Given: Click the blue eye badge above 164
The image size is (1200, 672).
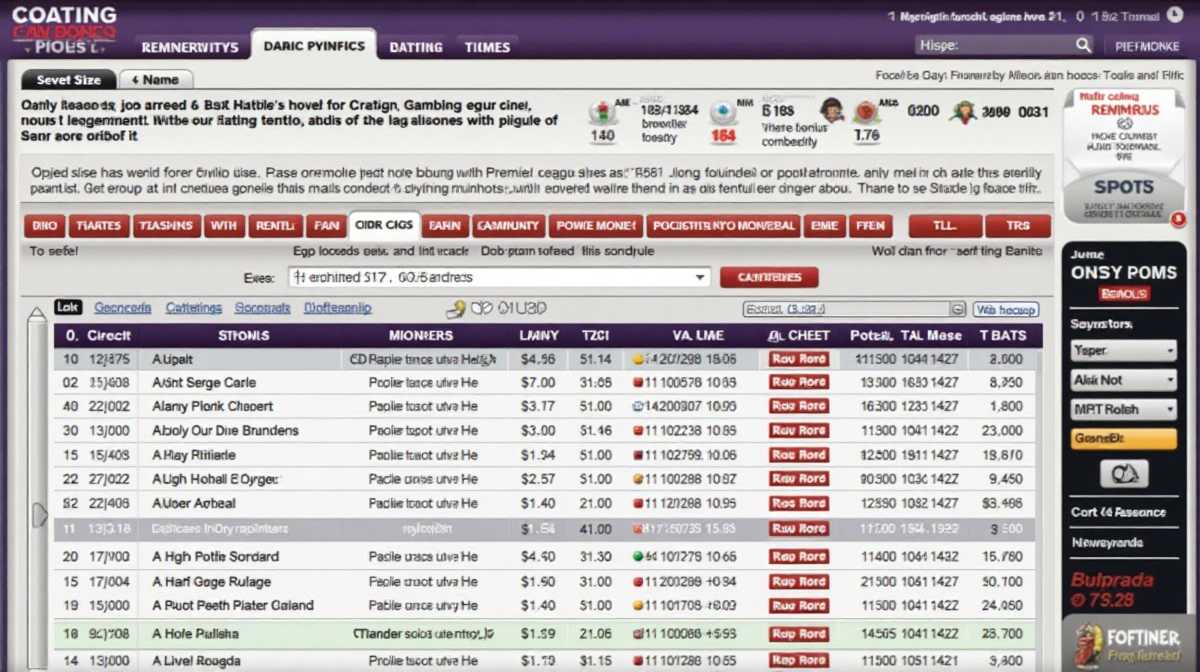Looking at the screenshot, I should coord(722,111).
